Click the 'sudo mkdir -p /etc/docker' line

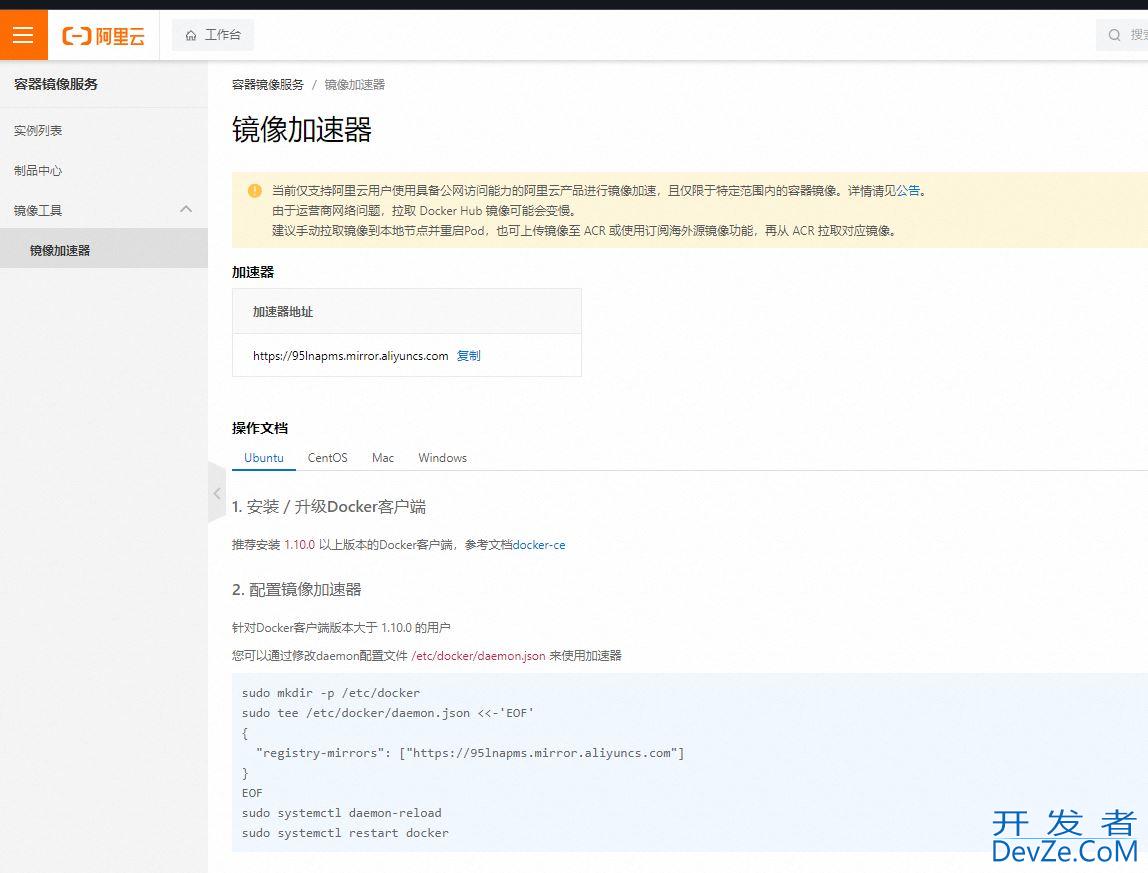[331, 693]
